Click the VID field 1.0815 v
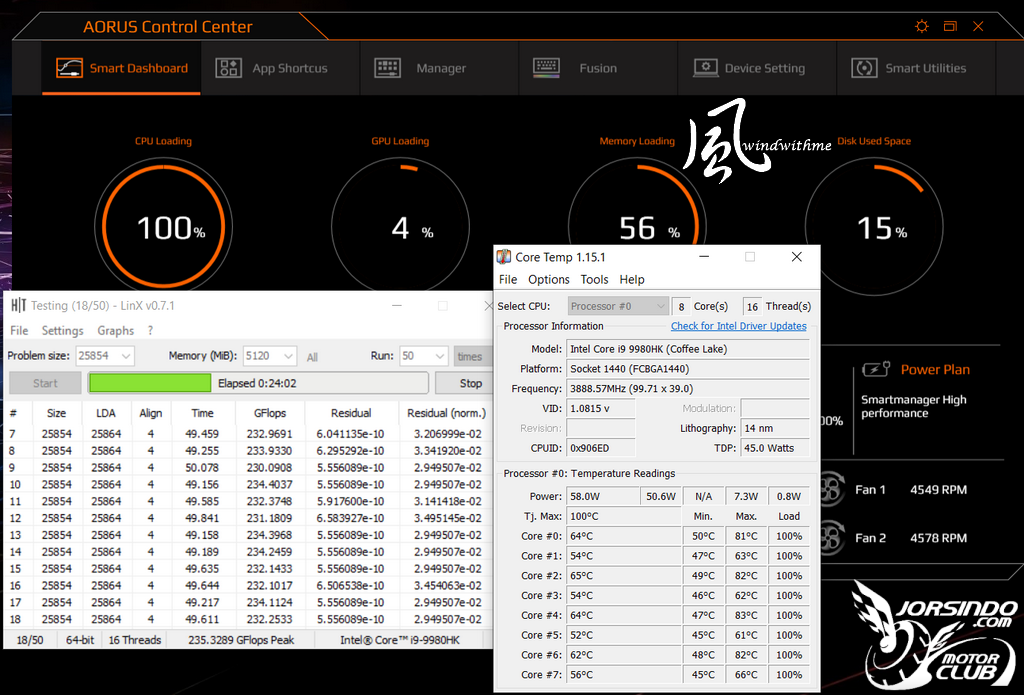 tap(600, 408)
